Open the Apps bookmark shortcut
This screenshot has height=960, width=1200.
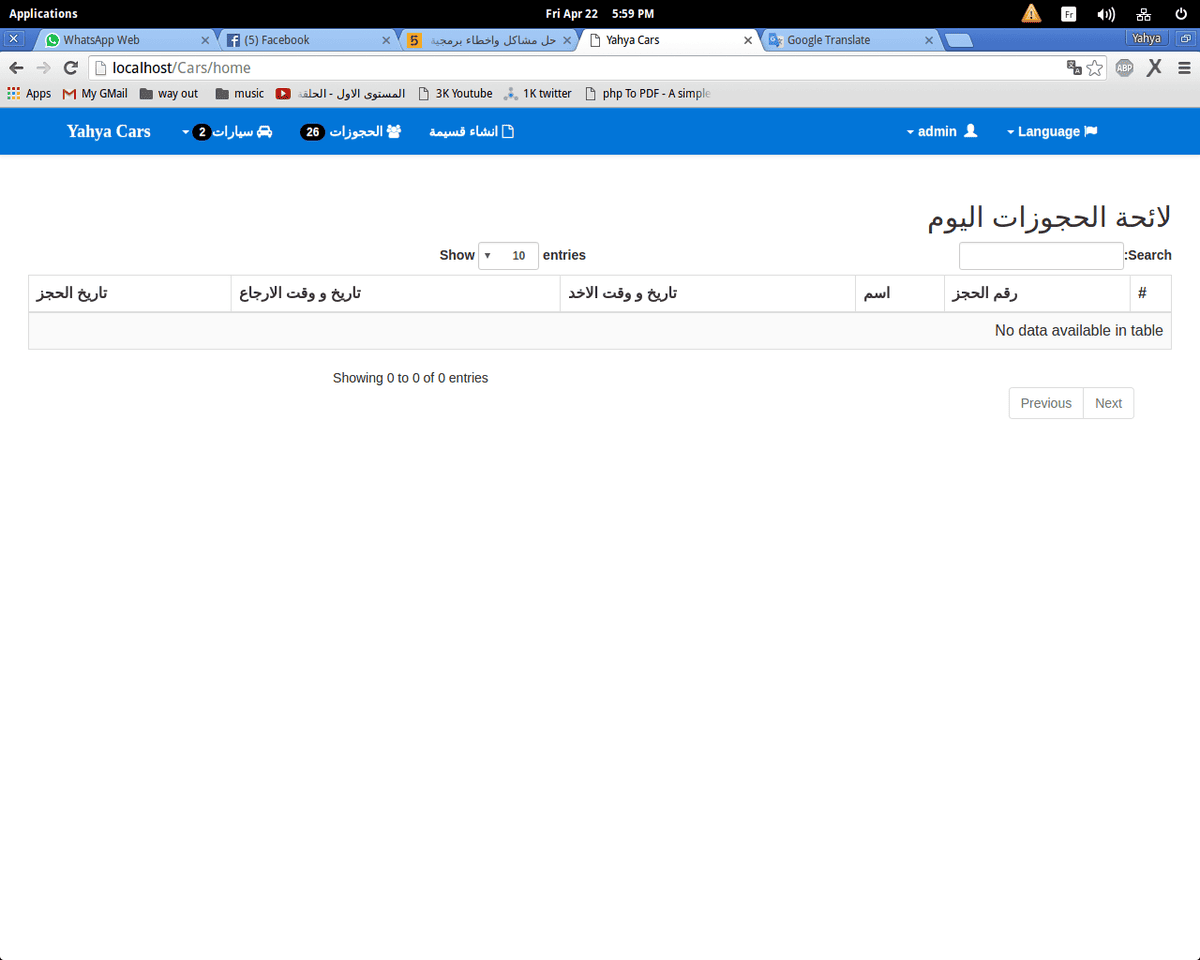(x=29, y=93)
